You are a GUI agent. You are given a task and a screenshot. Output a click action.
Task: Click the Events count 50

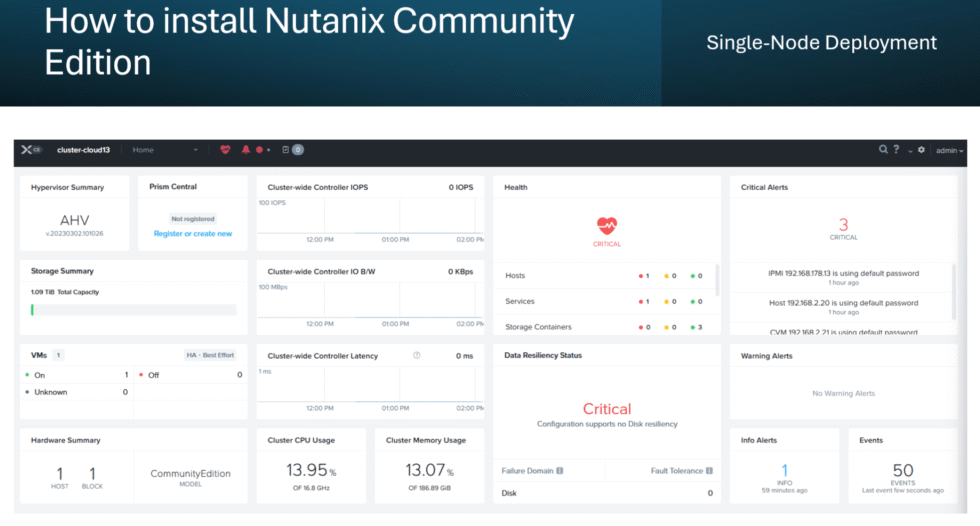click(x=902, y=470)
